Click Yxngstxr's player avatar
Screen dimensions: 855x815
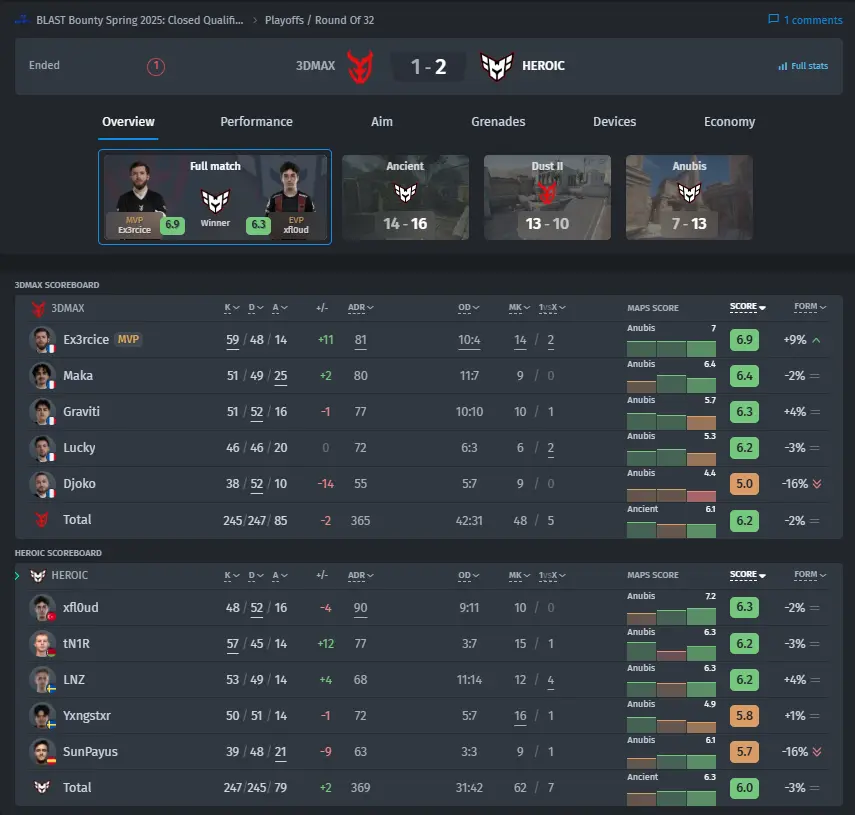pos(42,715)
